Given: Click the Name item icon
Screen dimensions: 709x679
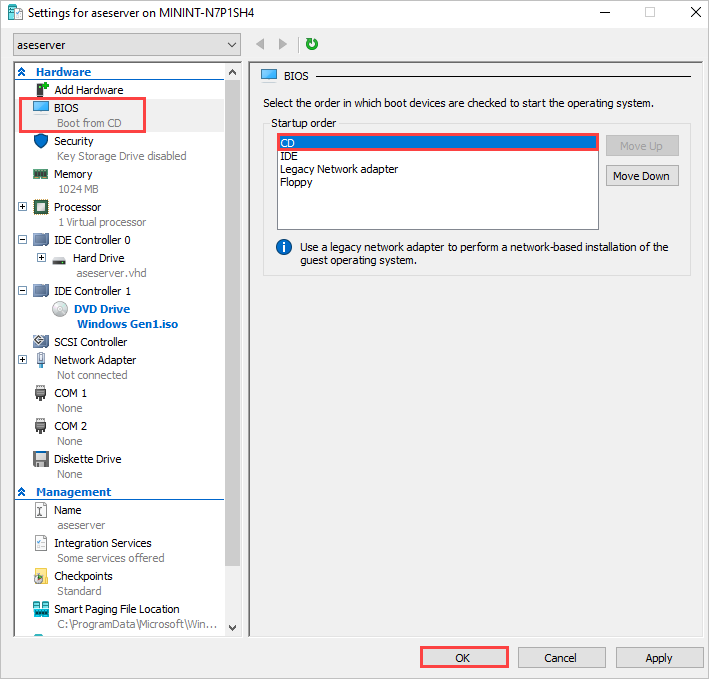Looking at the screenshot, I should tap(41, 510).
